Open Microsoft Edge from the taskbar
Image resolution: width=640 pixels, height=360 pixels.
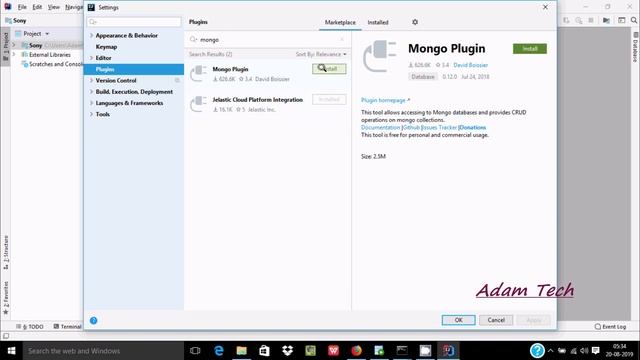point(219,351)
